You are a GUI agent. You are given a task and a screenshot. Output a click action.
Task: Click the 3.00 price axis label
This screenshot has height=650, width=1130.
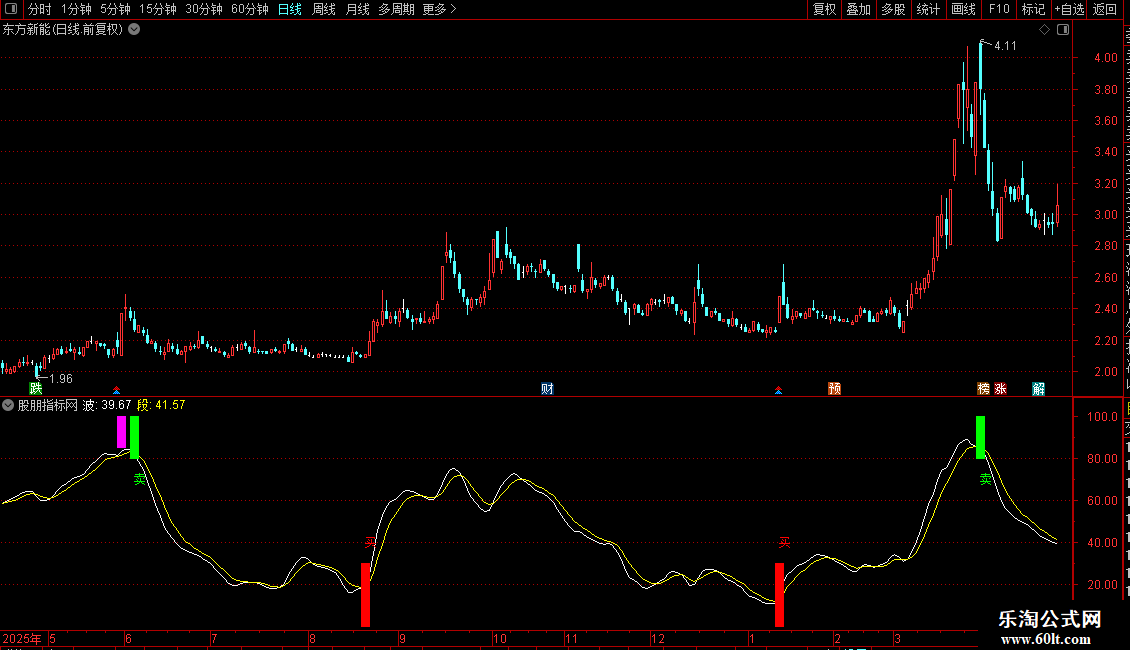point(1106,215)
